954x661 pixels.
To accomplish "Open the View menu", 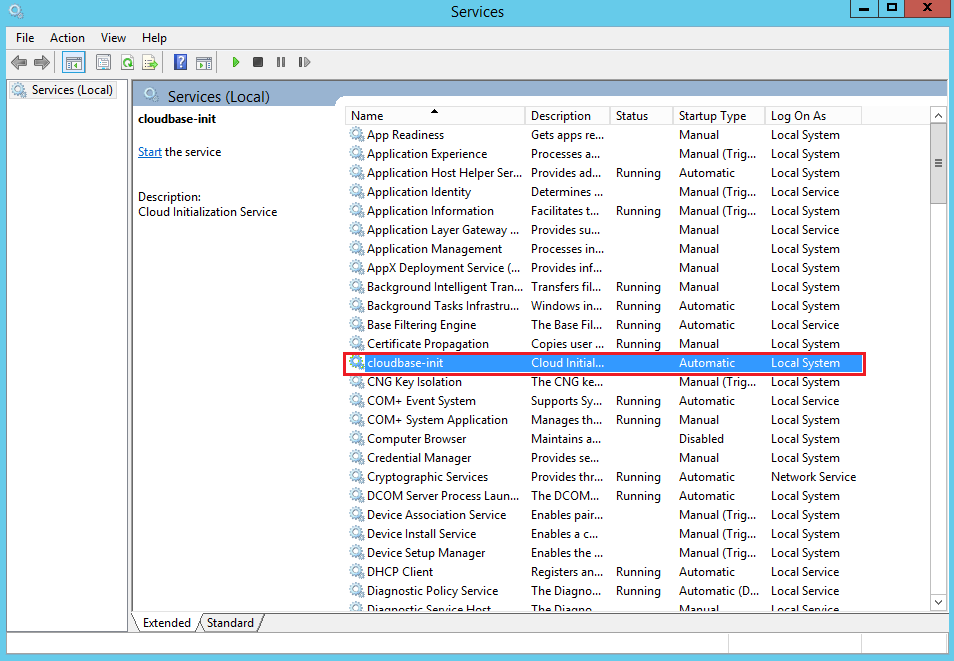I will pos(113,37).
